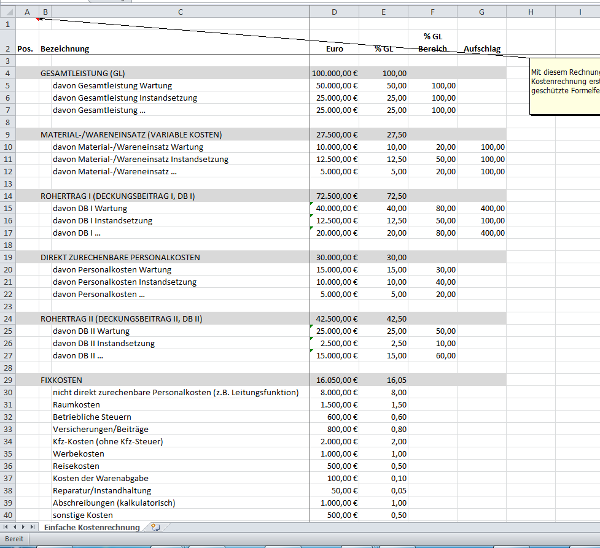Screen dimensions: 600x548
Task: Select row 14 header
Action: (x=7, y=196)
